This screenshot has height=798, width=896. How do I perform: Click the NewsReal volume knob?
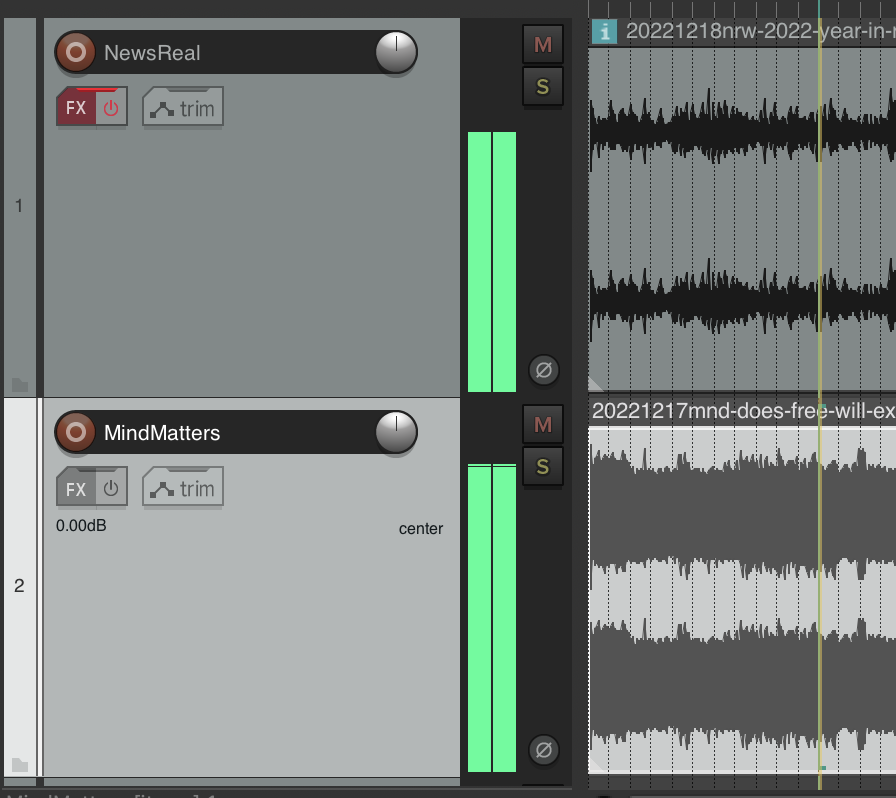coord(396,53)
